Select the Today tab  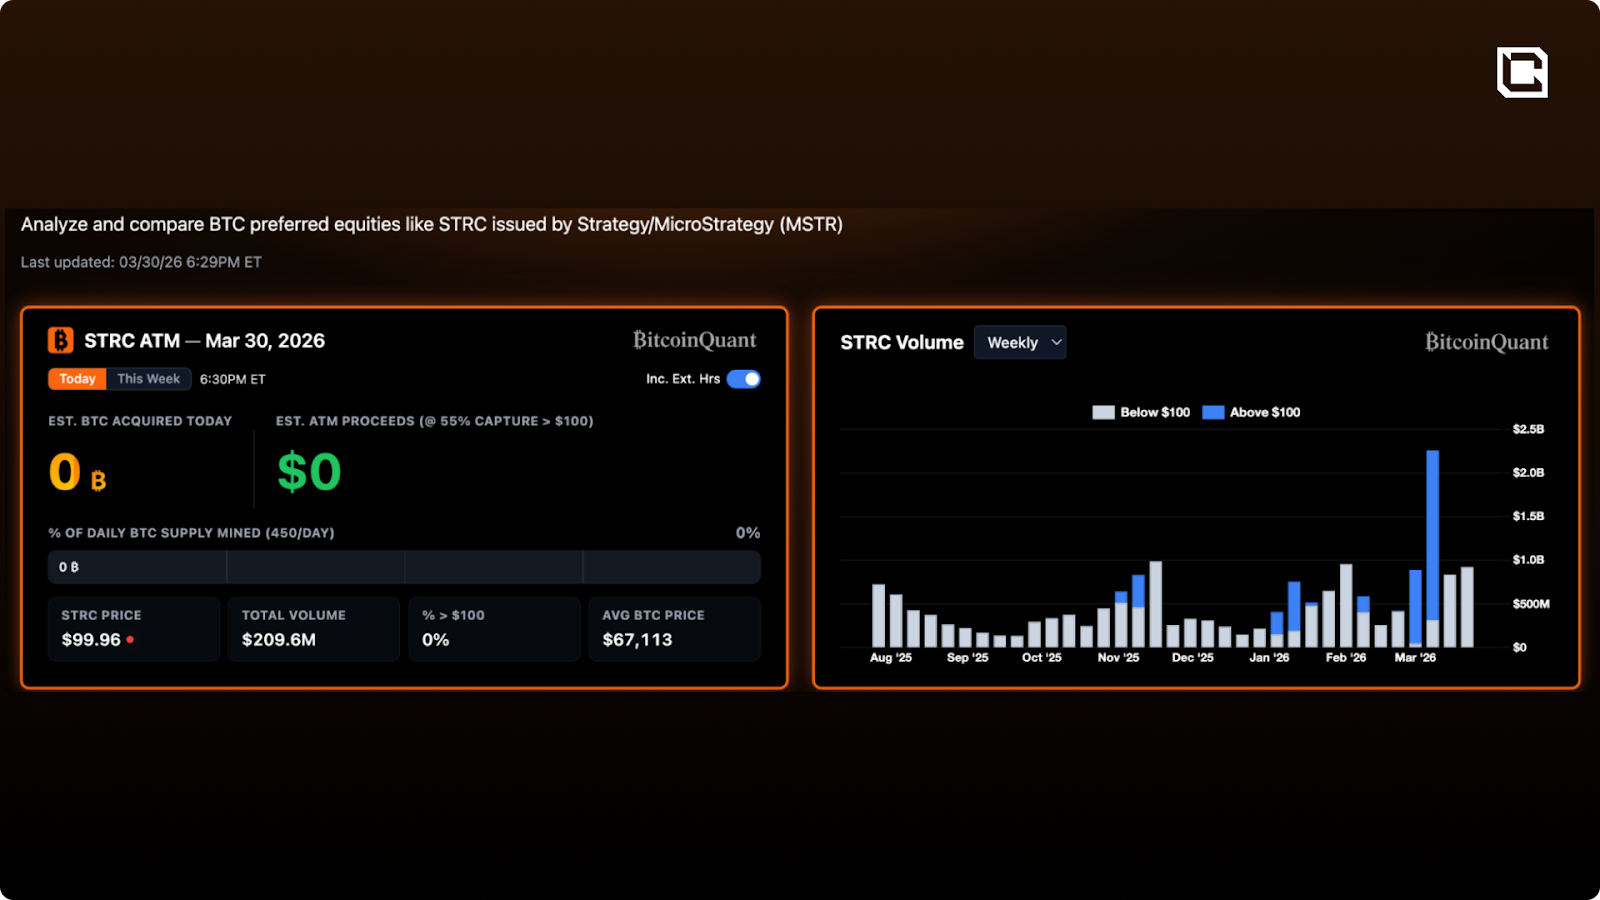pos(77,379)
